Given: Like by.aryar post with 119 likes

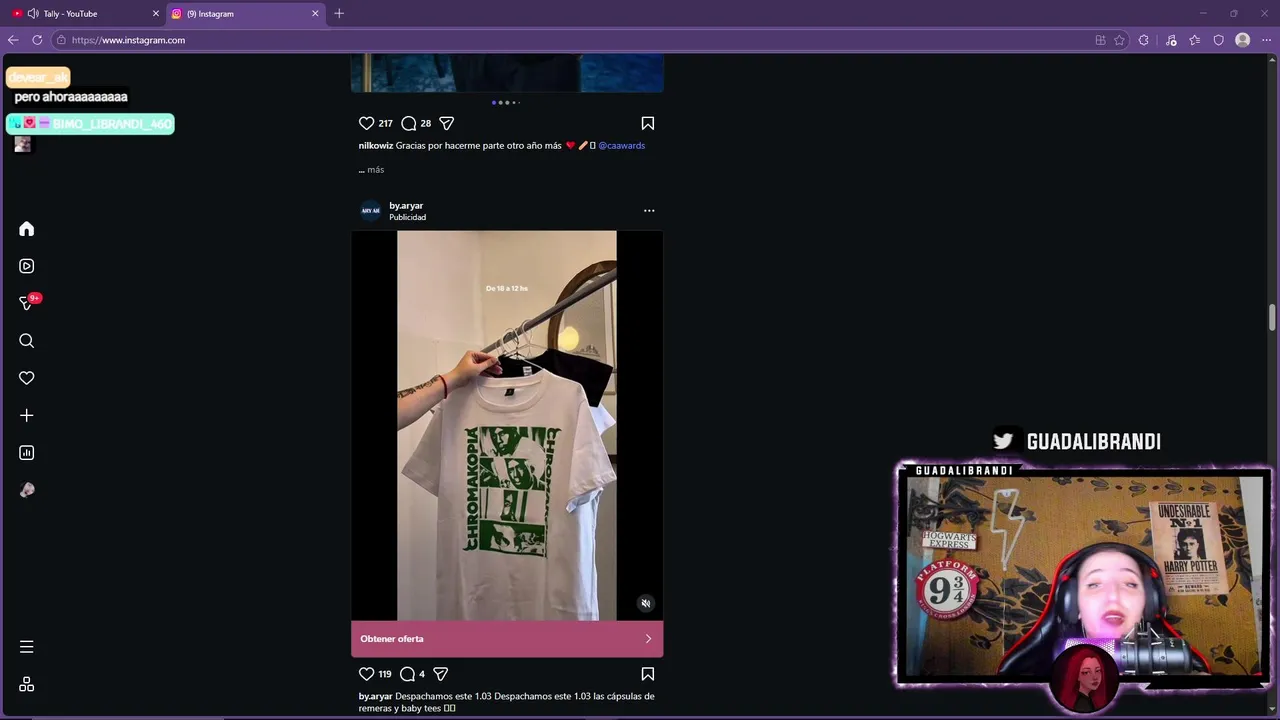Looking at the screenshot, I should [366, 674].
